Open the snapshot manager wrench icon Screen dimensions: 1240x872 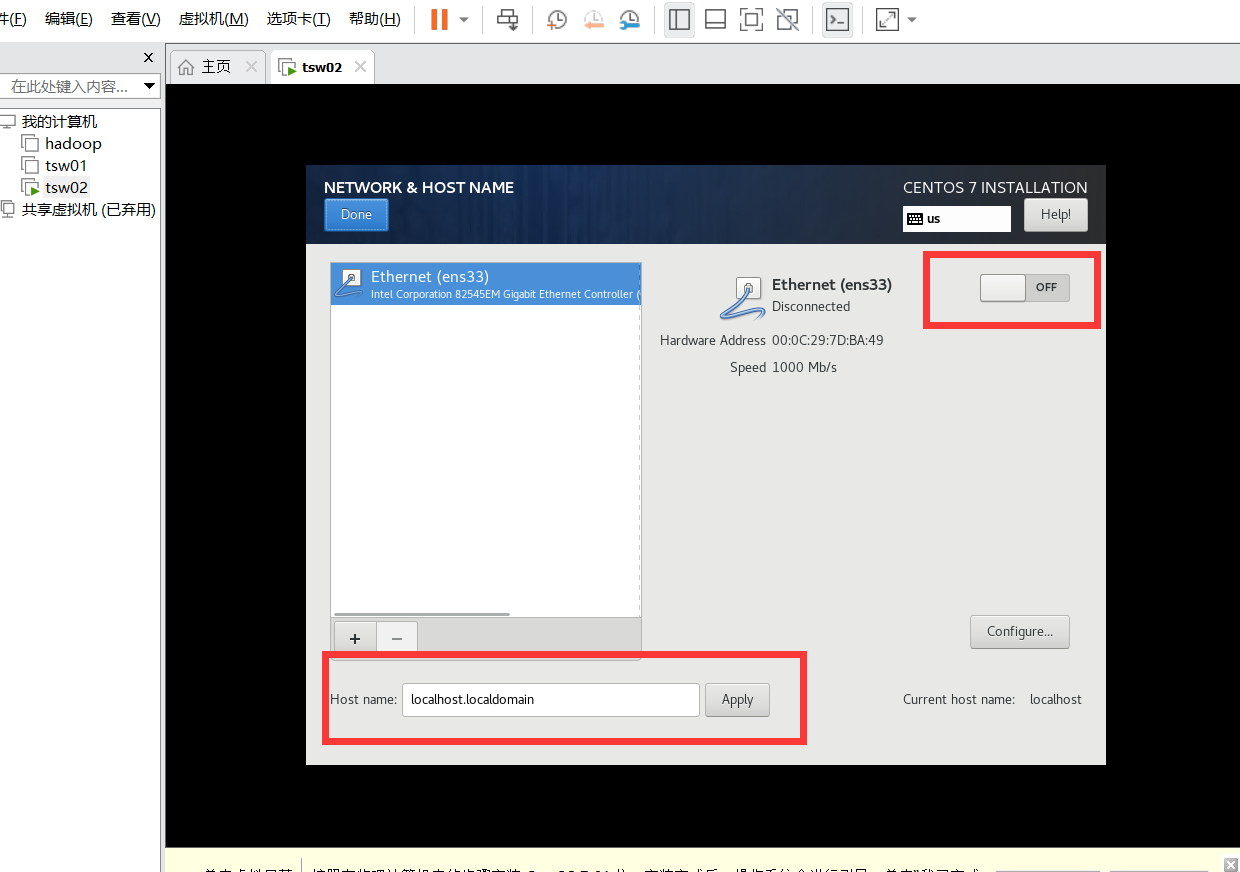tap(629, 20)
